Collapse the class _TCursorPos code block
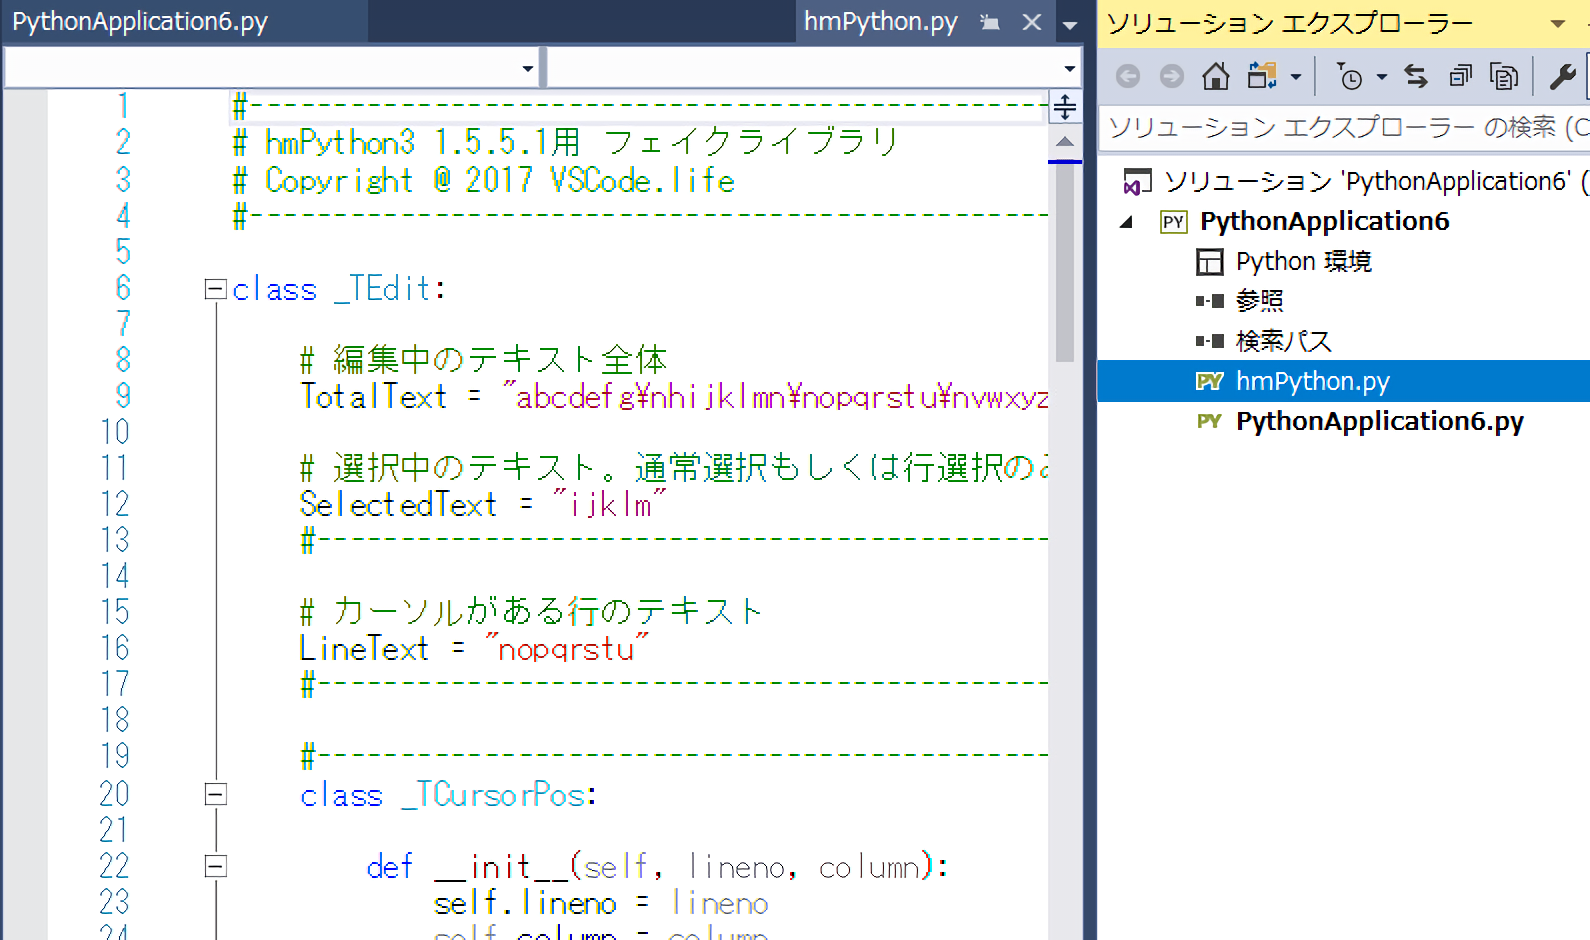Viewport: 1590px width, 940px height. pyautogui.click(x=215, y=795)
